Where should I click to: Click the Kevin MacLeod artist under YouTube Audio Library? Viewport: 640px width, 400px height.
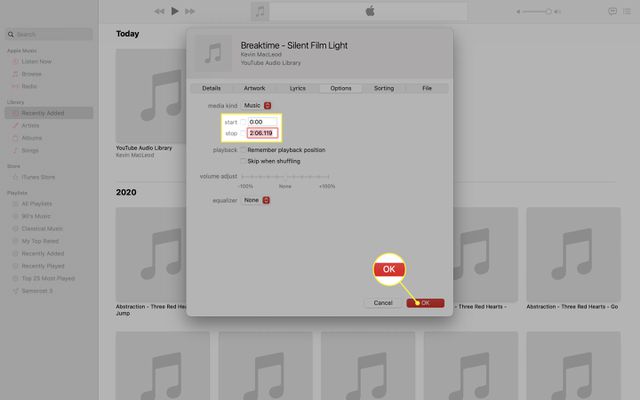pyautogui.click(x=135, y=155)
